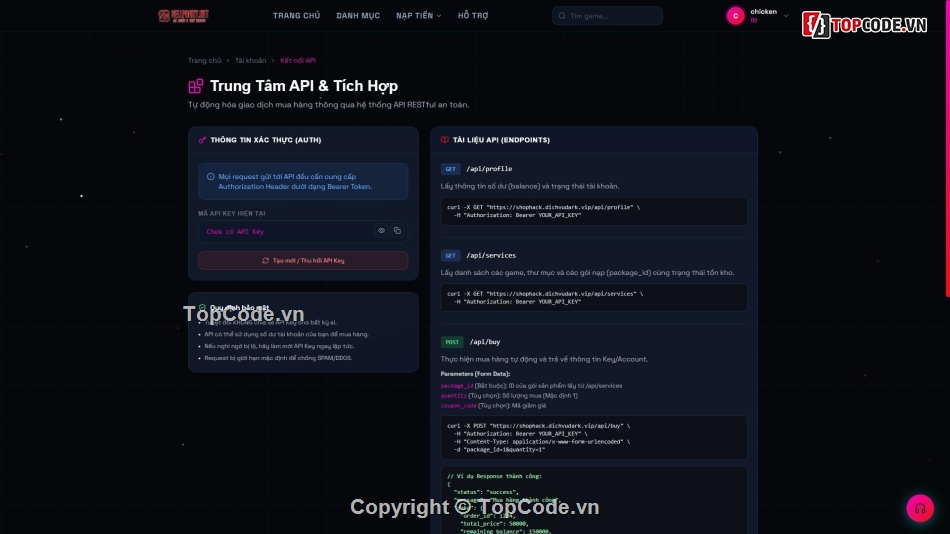Click the /api/services endpoint path text
950x534 pixels.
[x=491, y=256]
